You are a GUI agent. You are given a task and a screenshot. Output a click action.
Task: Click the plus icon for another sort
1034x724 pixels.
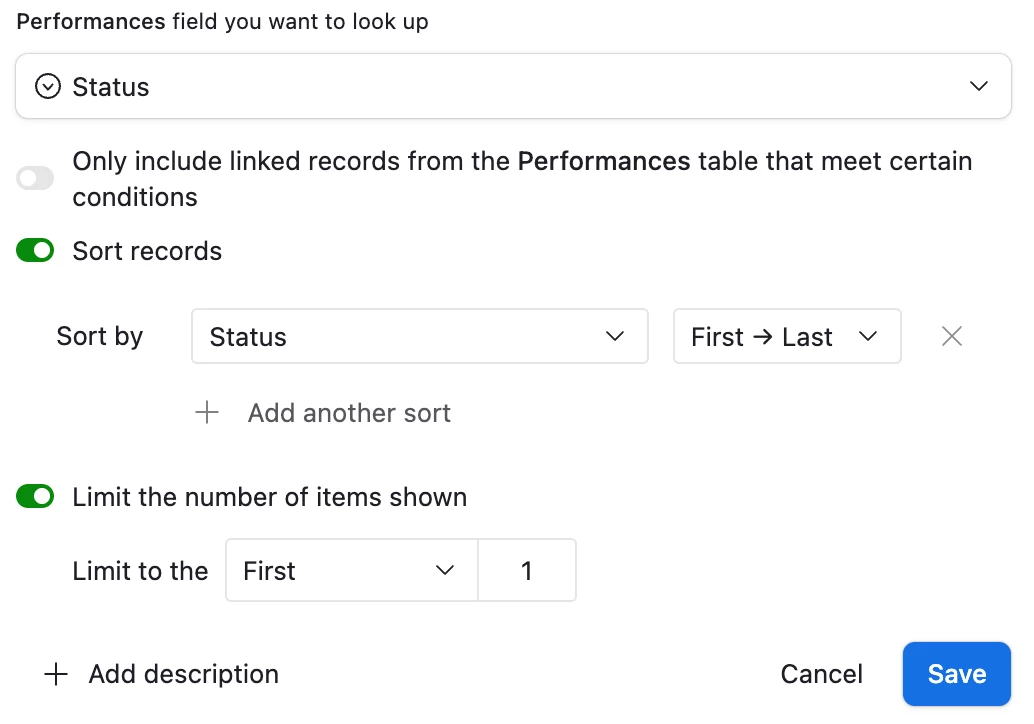(x=207, y=413)
